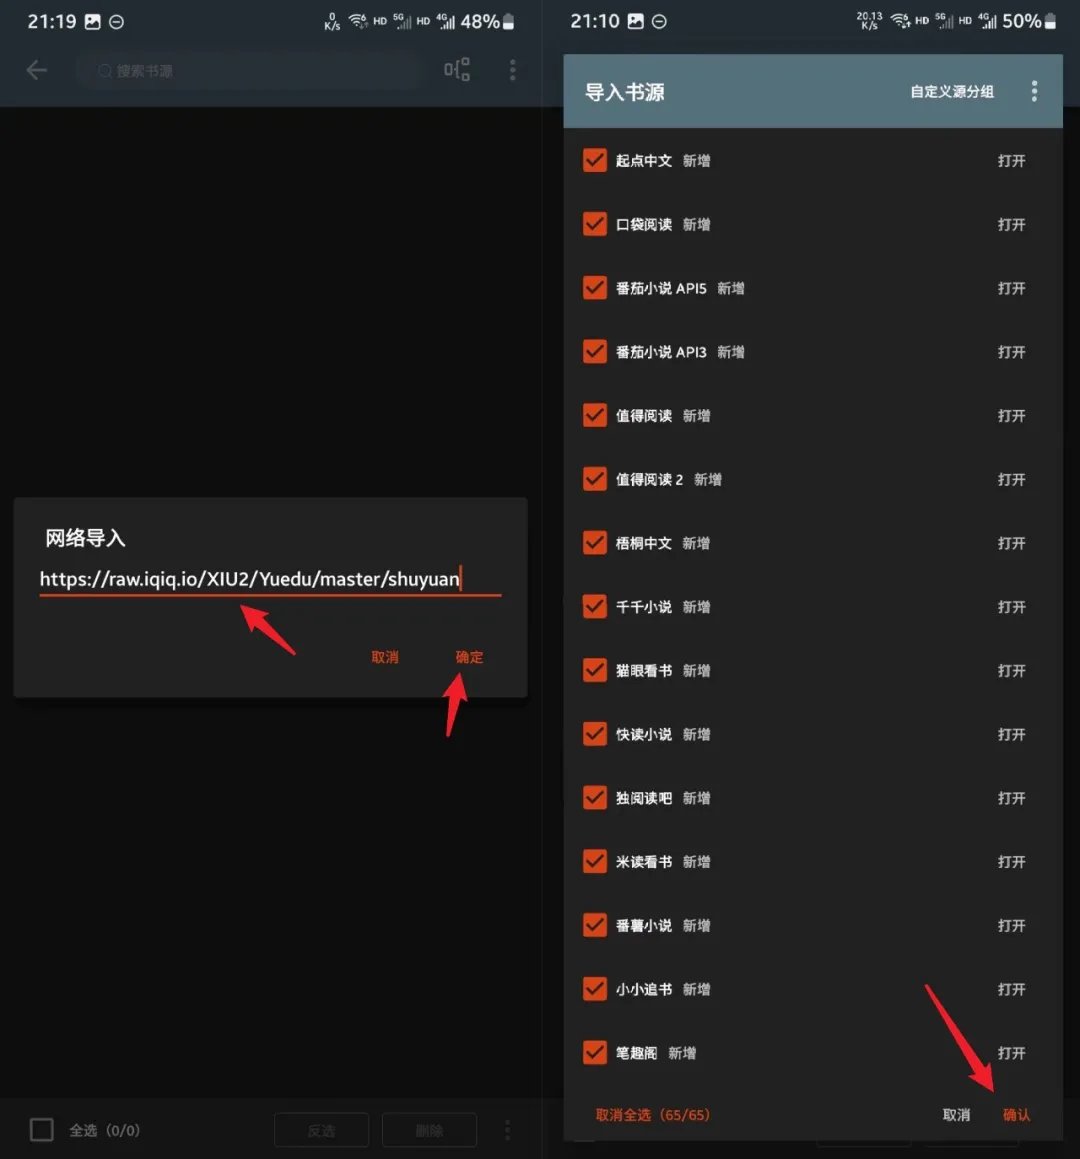Tap the picture notification icon next to 21:19
1080x1159 pixels.
pyautogui.click(x=93, y=21)
